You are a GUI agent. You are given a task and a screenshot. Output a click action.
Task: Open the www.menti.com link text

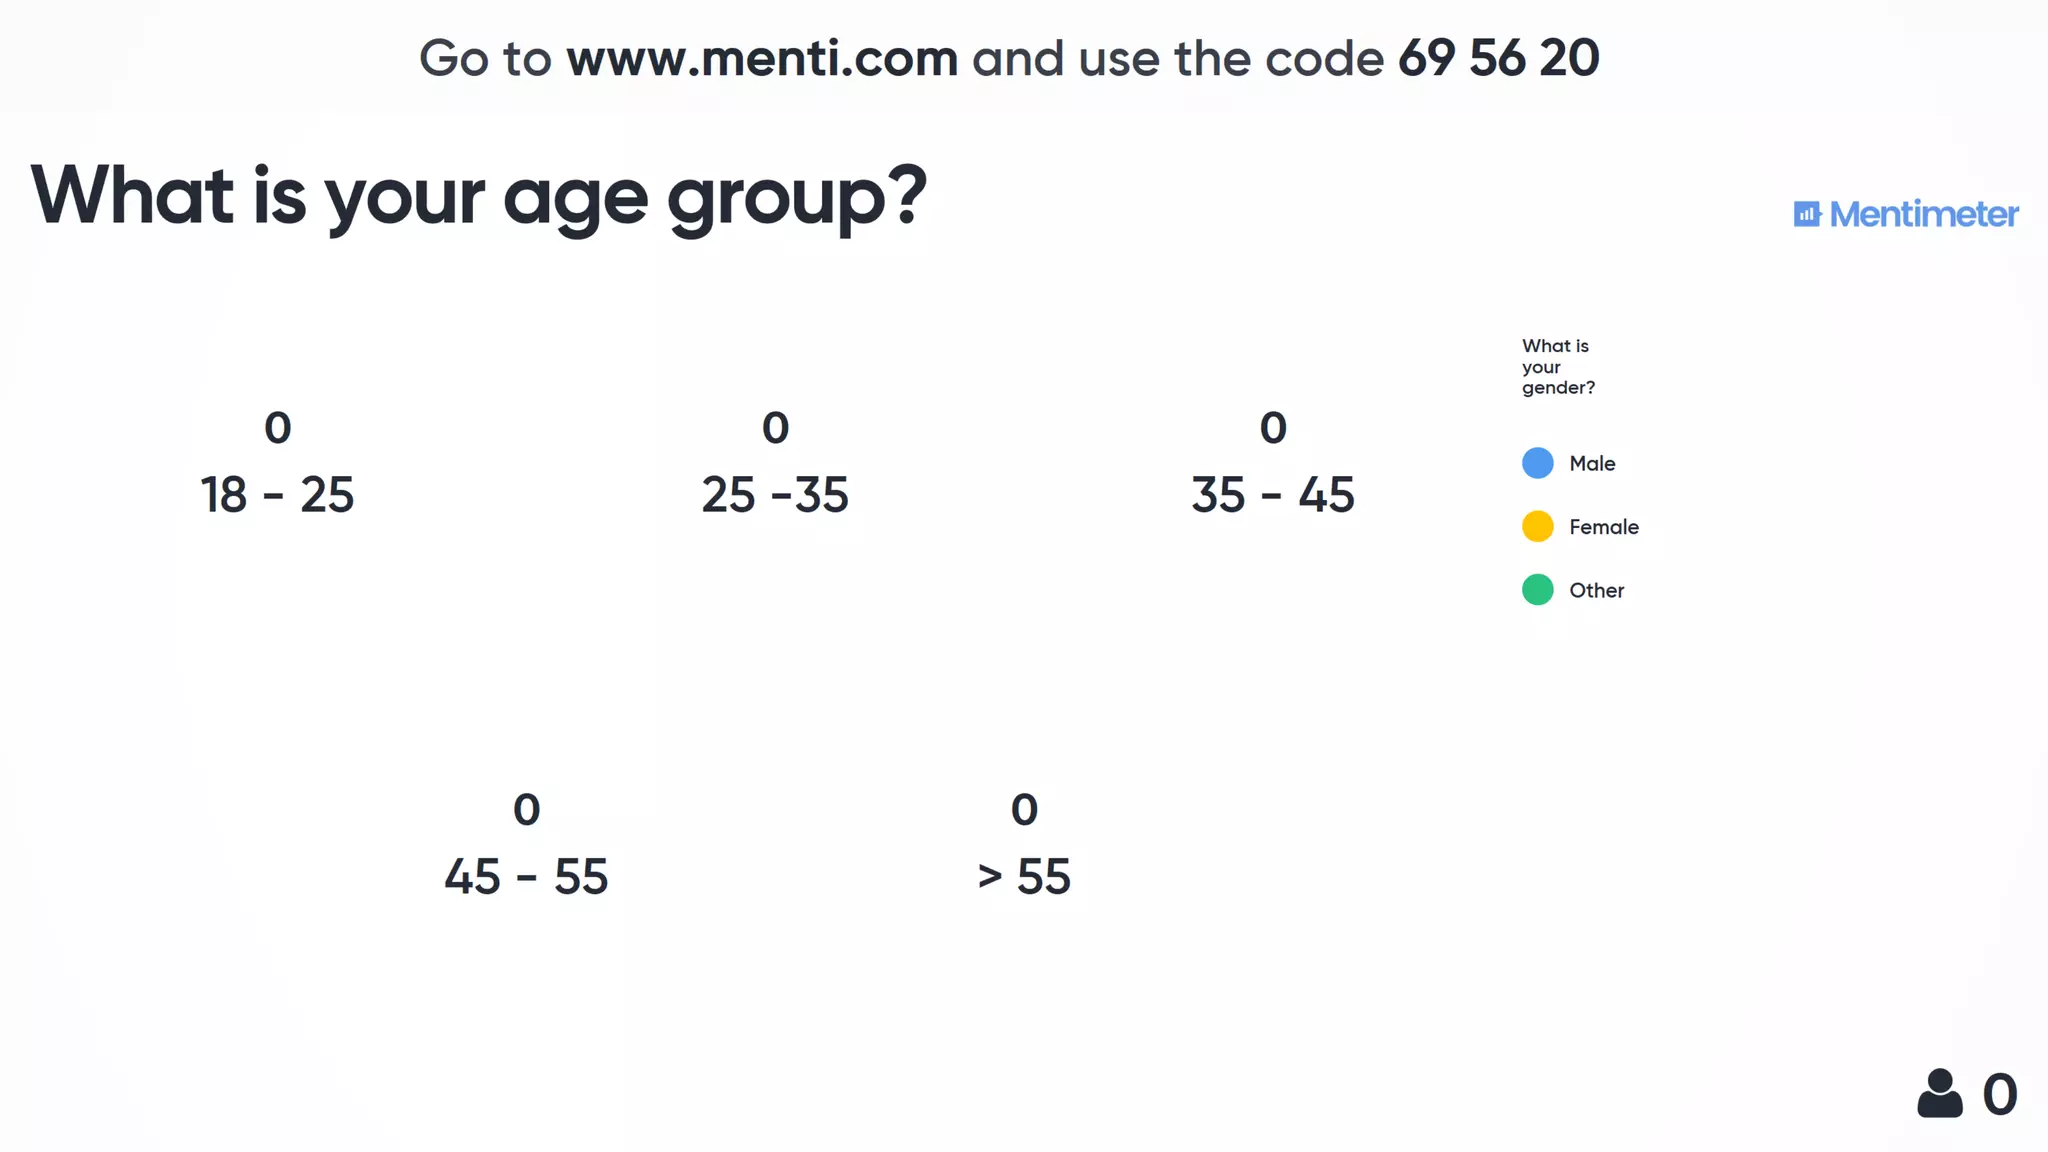762,58
